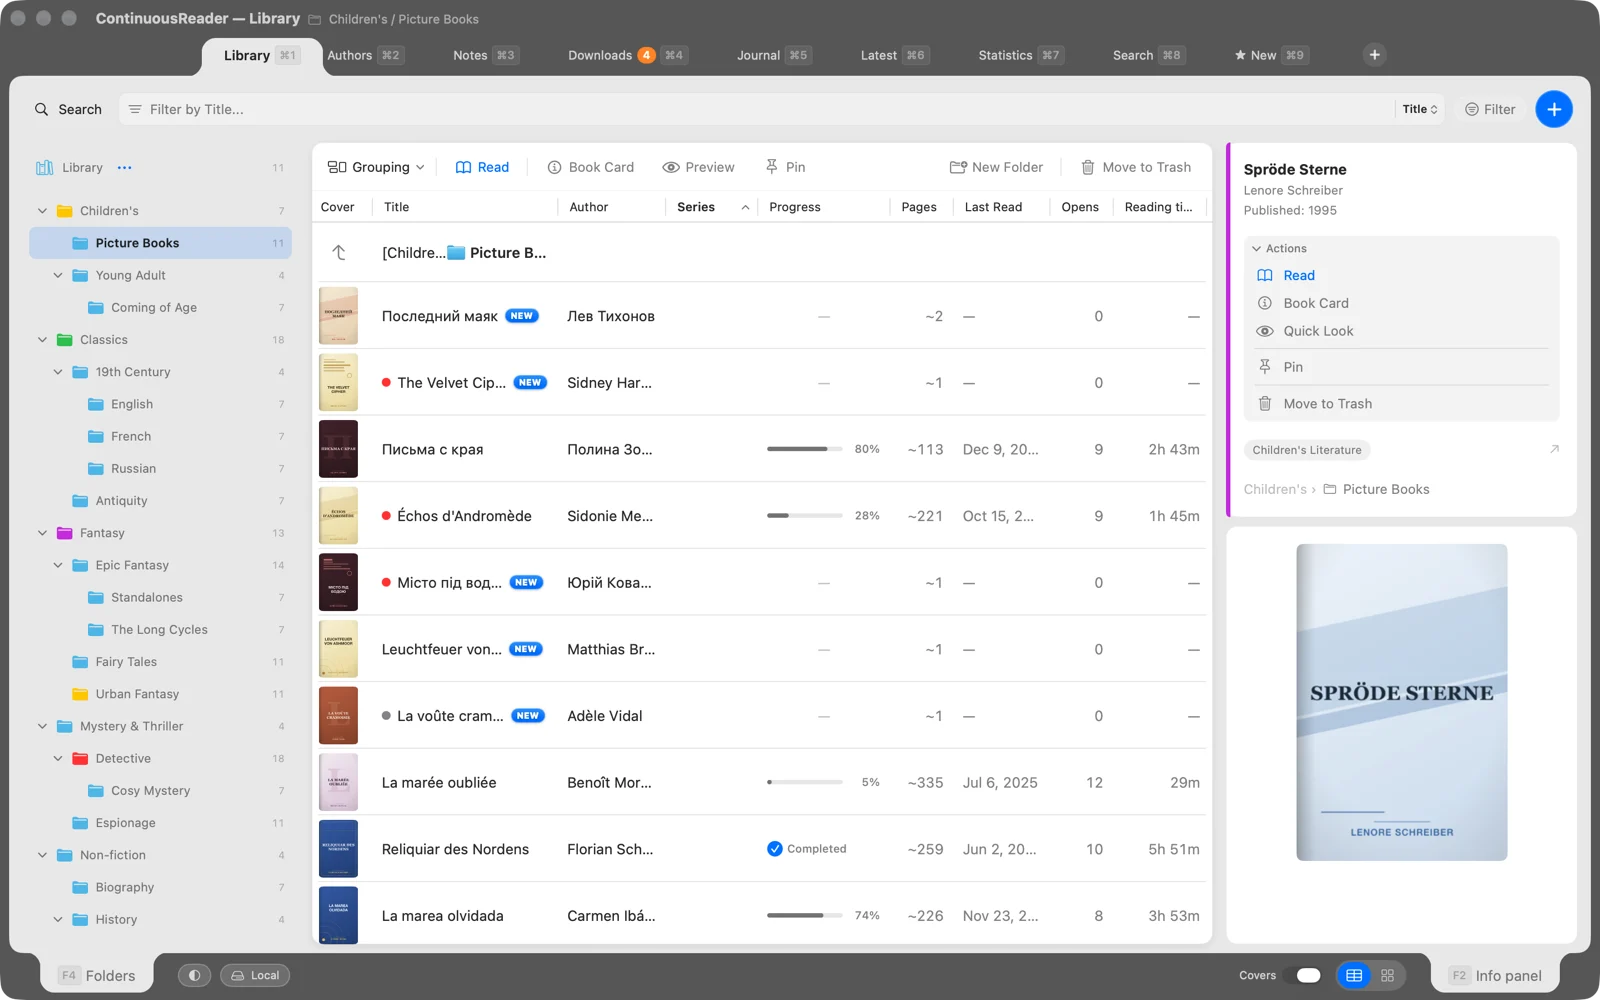1600x1000 pixels.
Task: Open the Grouping dropdown
Action: tap(376, 167)
